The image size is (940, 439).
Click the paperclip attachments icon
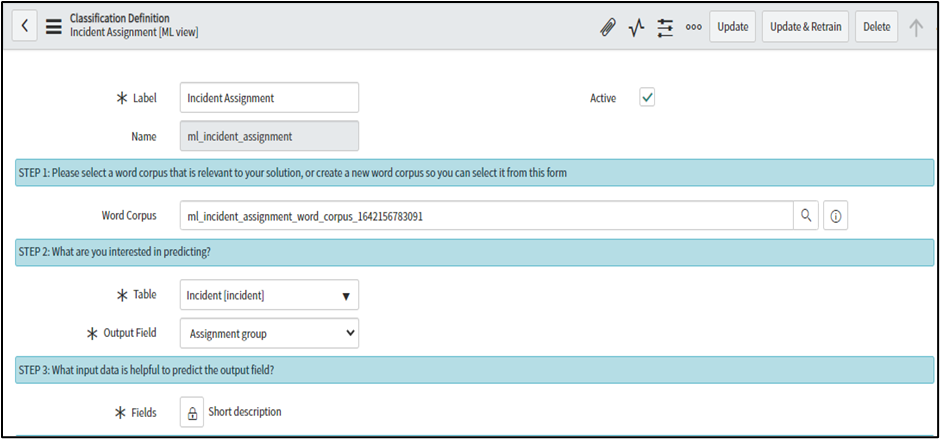pos(607,27)
